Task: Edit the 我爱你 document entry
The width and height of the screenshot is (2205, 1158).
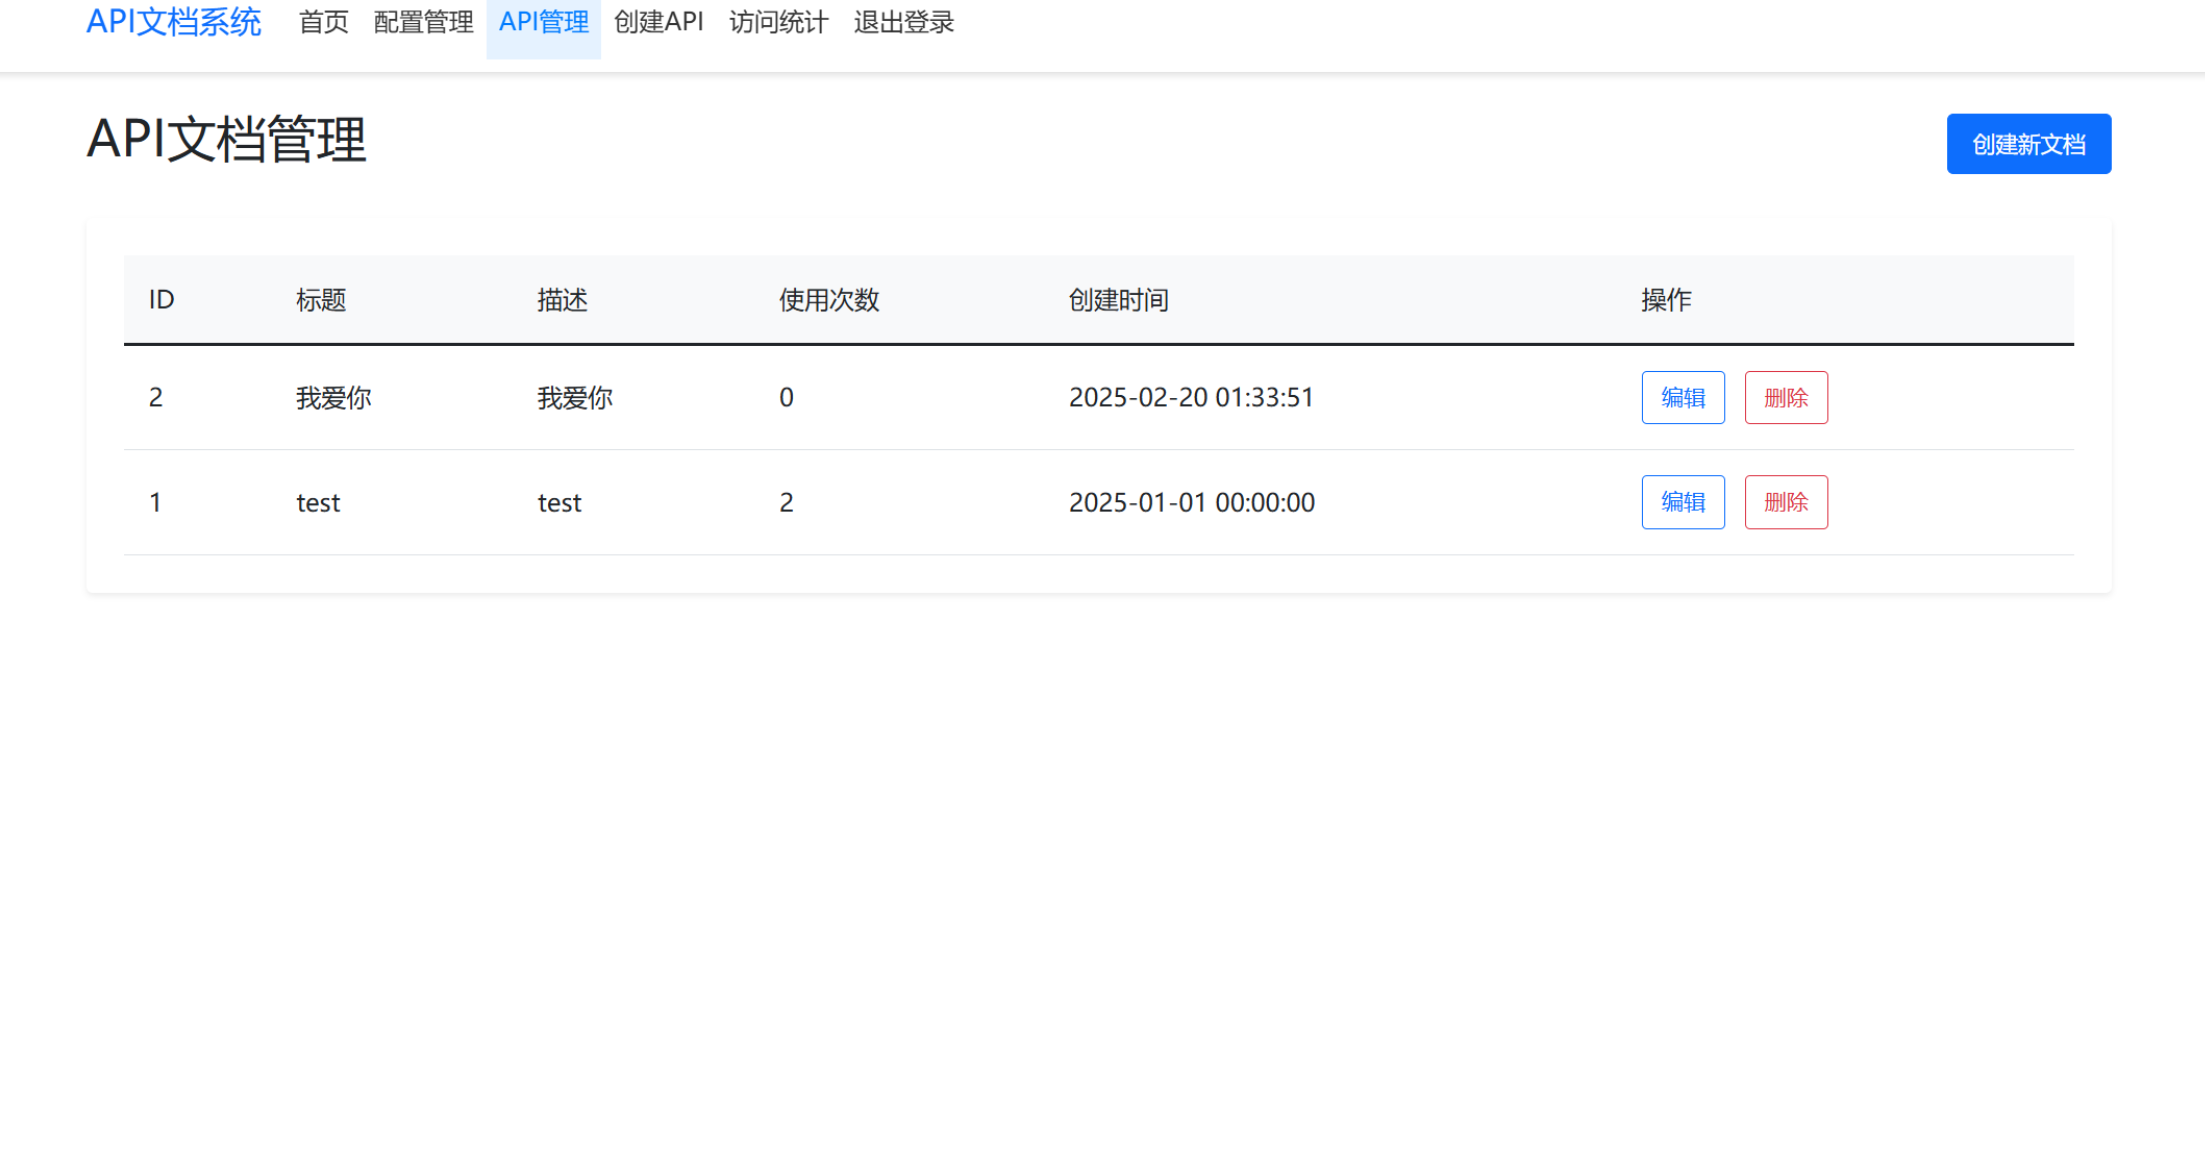Action: click(x=1683, y=397)
